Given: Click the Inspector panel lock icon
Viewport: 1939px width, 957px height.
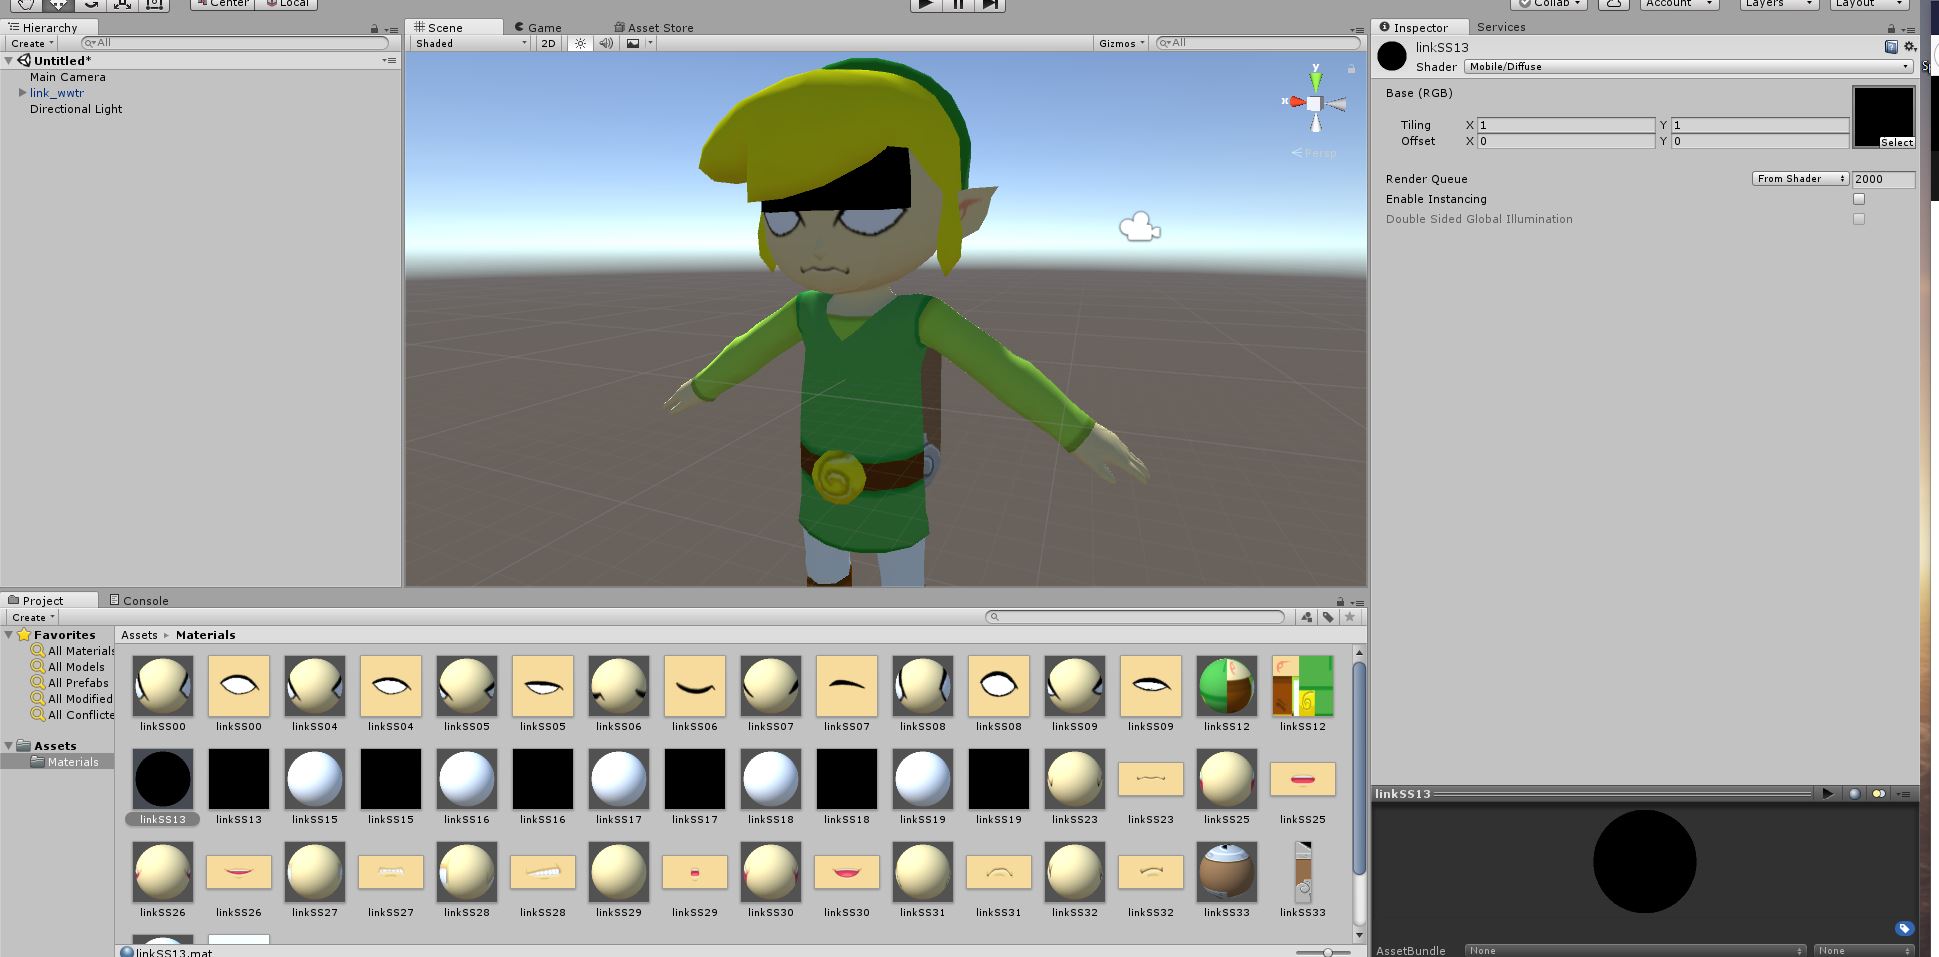Looking at the screenshot, I should point(1891,29).
